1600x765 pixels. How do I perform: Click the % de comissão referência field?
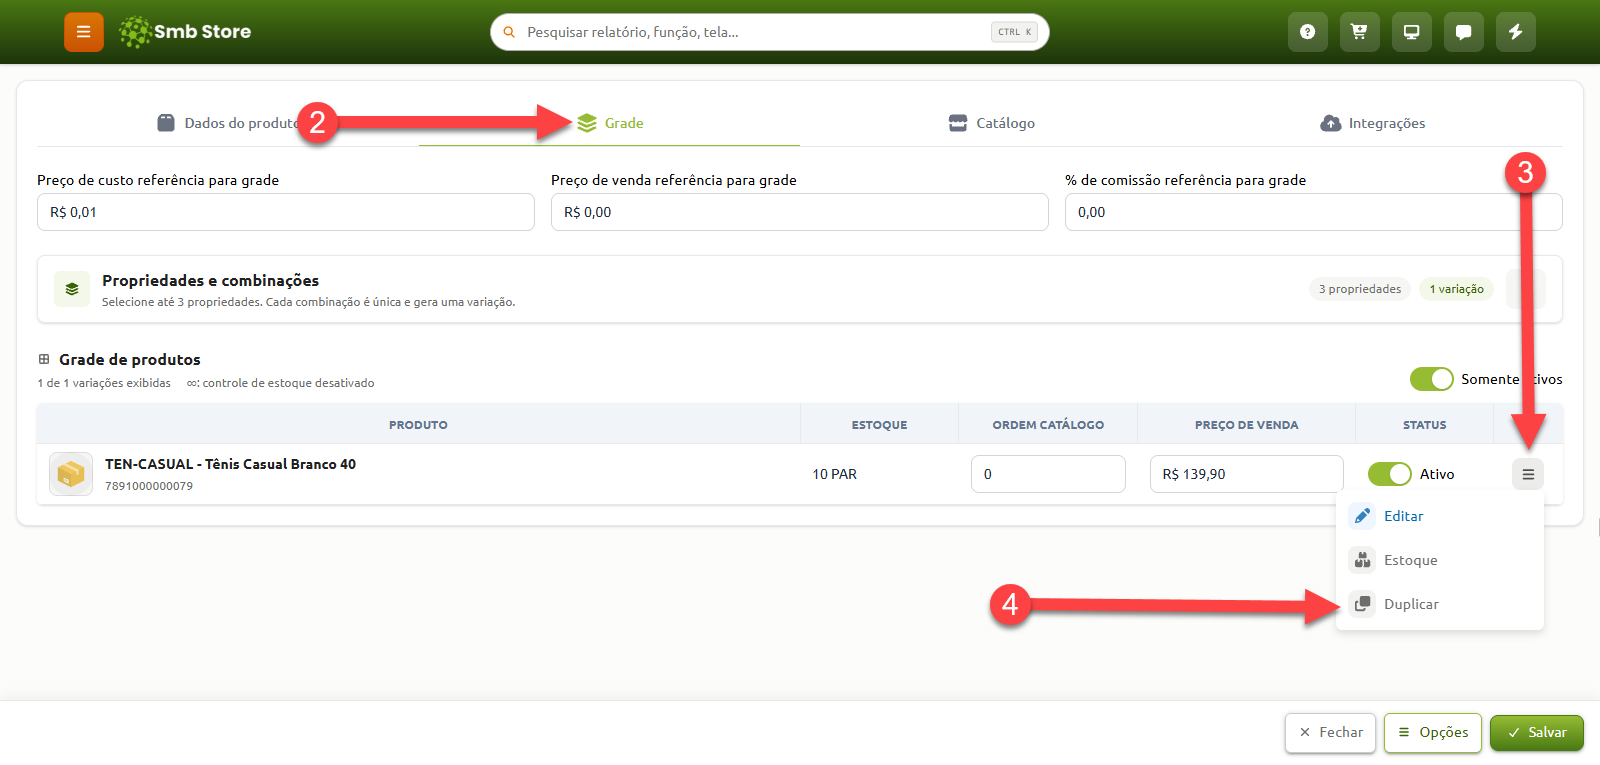coord(1314,212)
